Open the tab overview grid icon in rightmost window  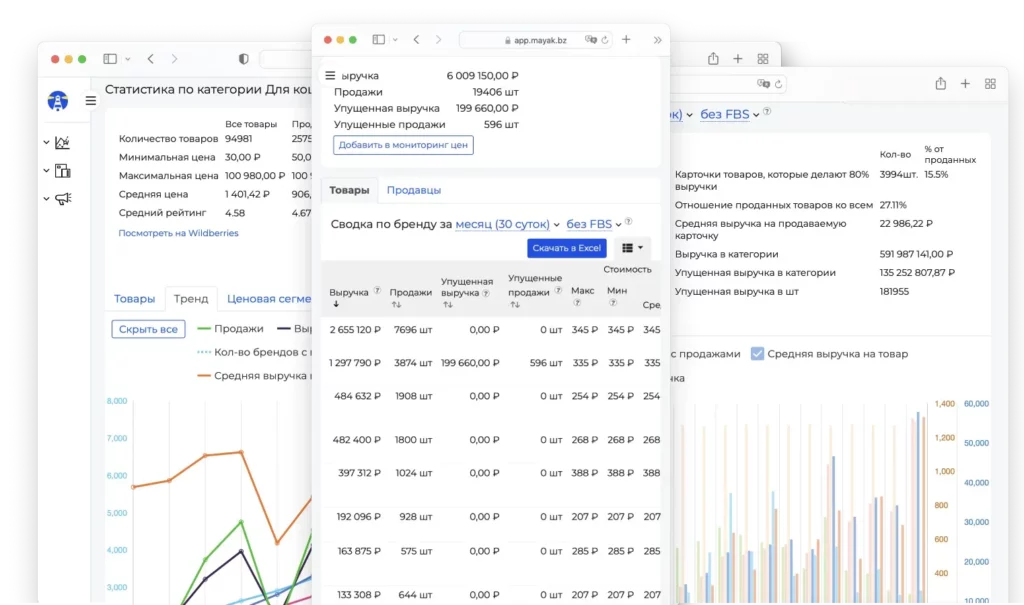[990, 84]
